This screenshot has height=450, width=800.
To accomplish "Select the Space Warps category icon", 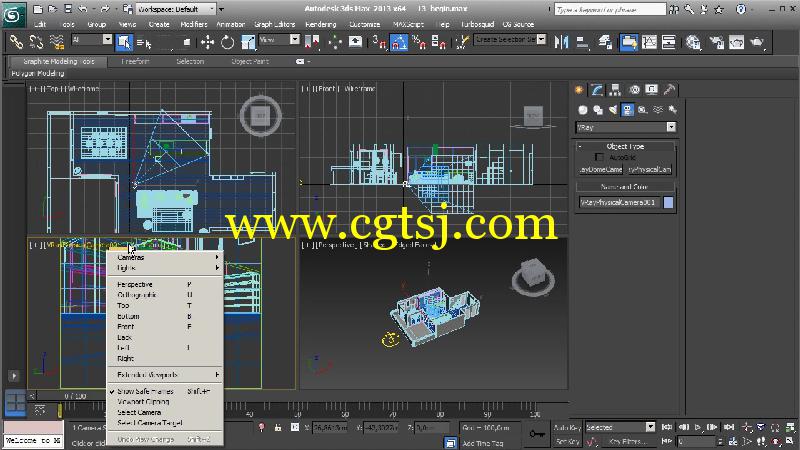I will point(658,110).
